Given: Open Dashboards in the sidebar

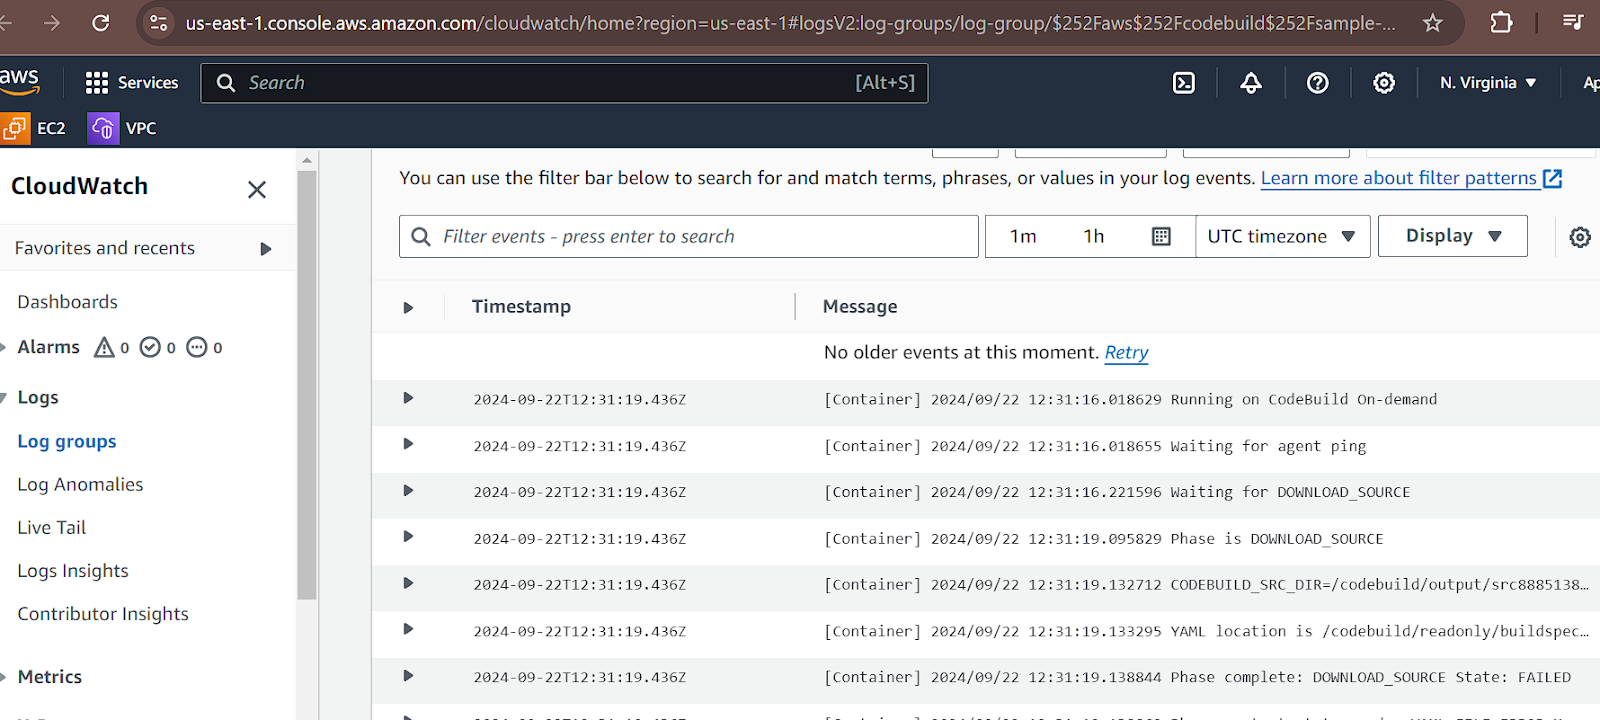Looking at the screenshot, I should pos(67,302).
